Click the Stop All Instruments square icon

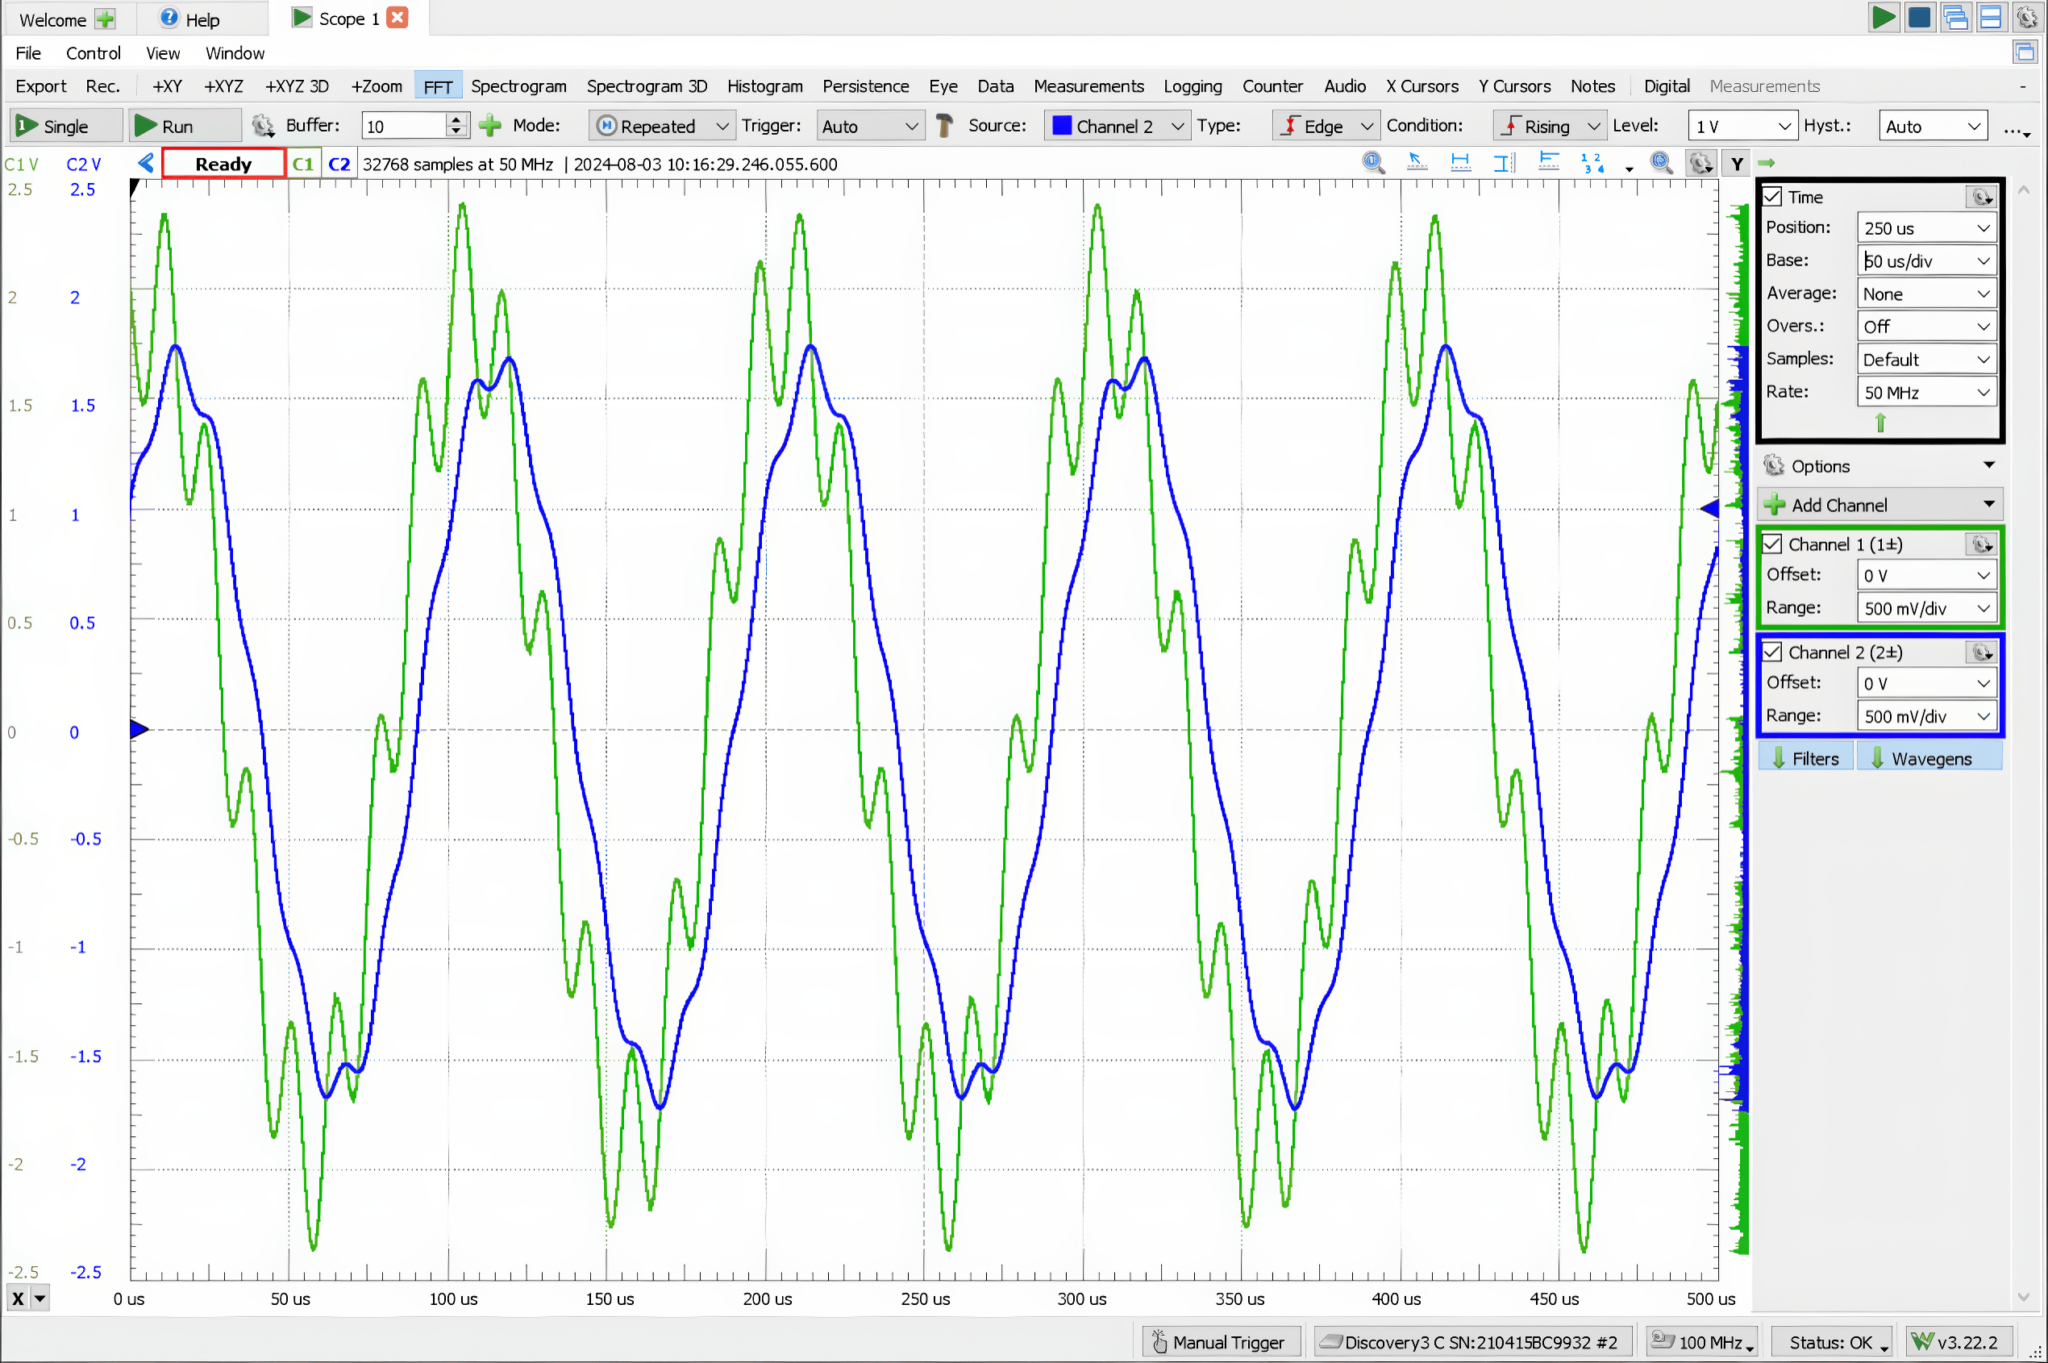point(1920,17)
